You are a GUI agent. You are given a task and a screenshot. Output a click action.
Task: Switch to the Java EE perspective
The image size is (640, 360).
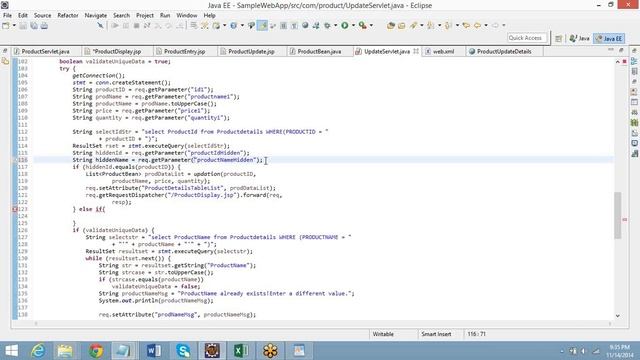point(609,38)
